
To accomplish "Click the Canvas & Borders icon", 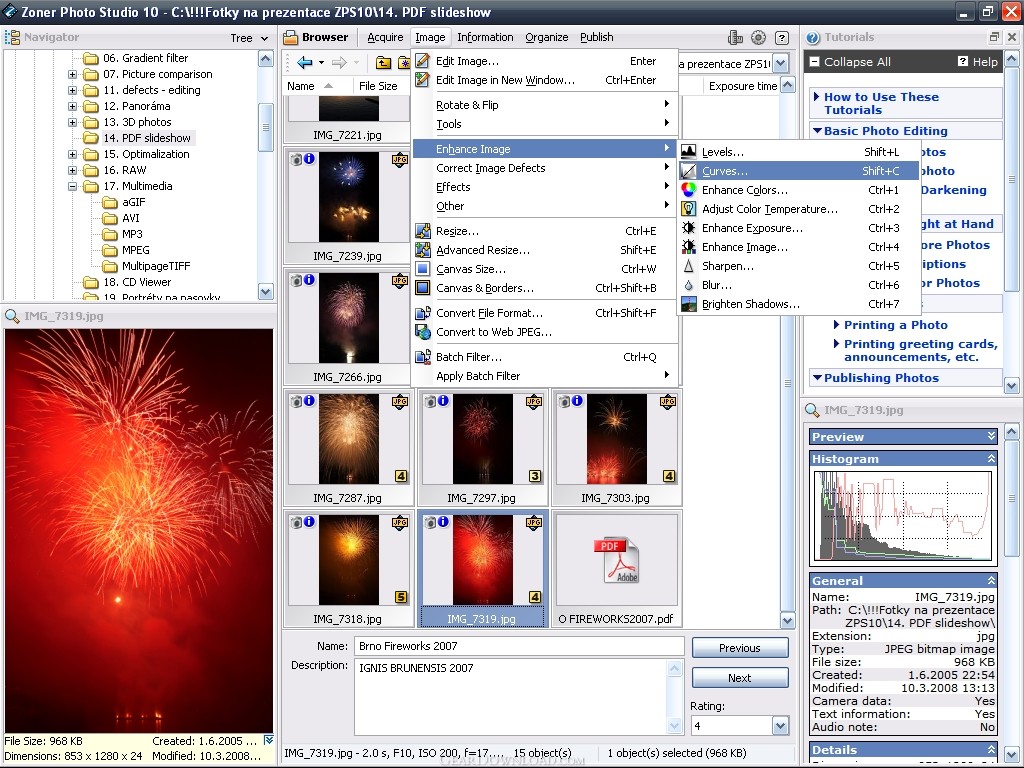I will tap(423, 287).
